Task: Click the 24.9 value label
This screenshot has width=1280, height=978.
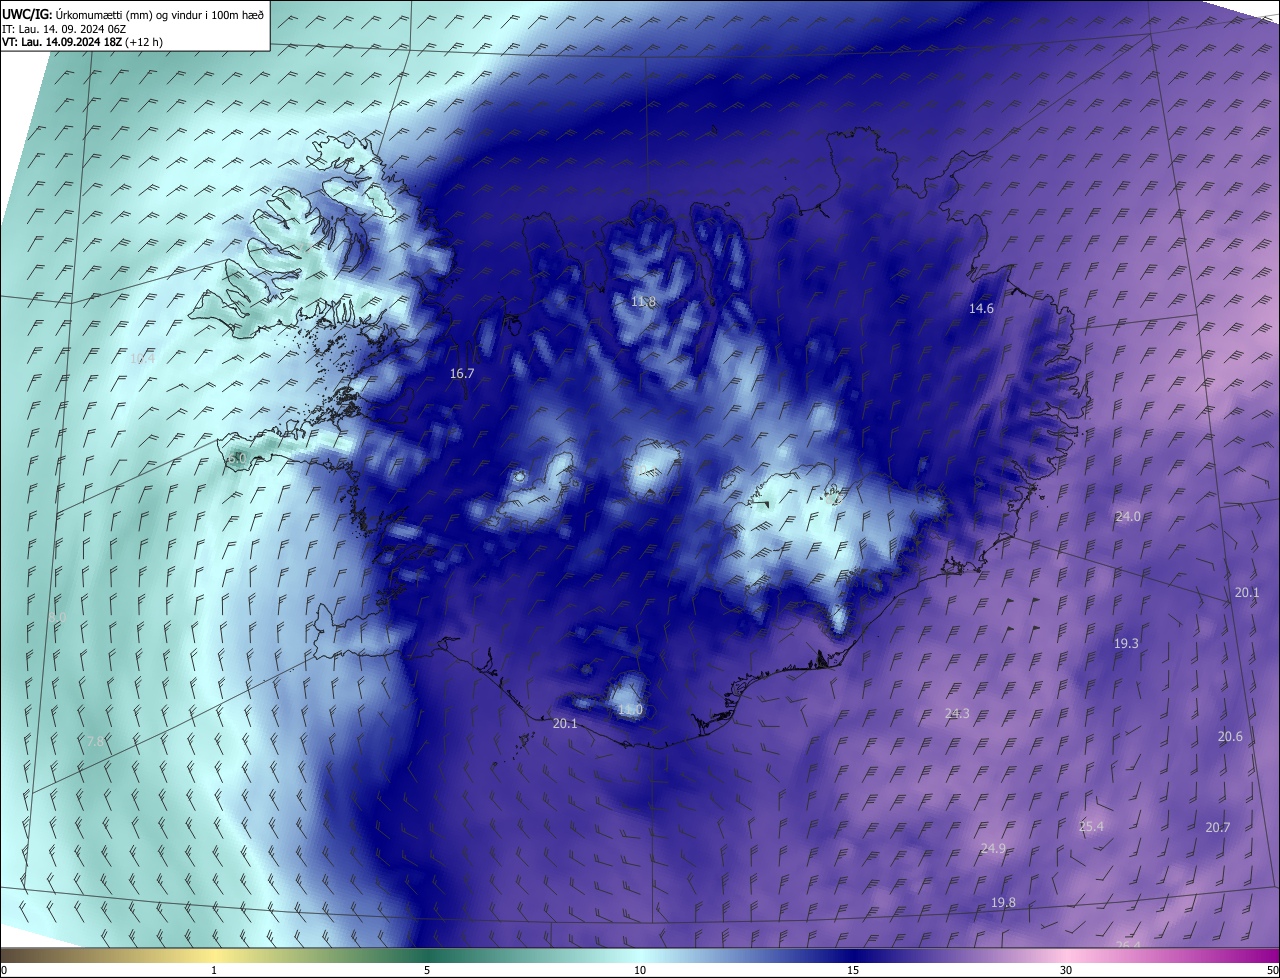Action: [x=993, y=849]
